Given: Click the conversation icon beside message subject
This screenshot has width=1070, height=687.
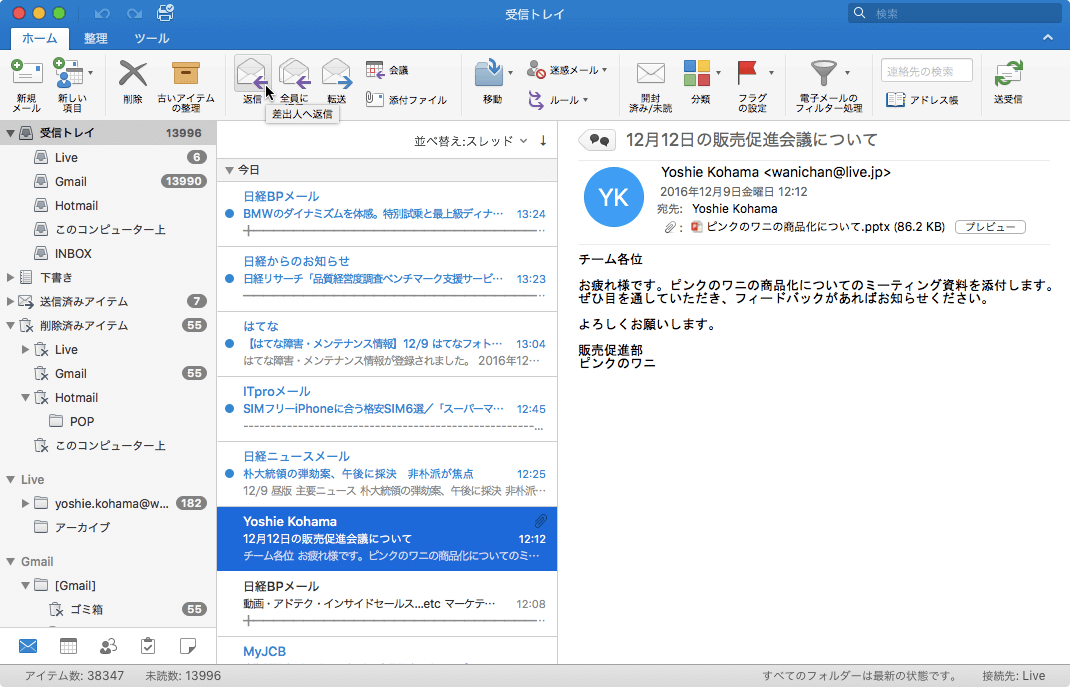Looking at the screenshot, I should [598, 140].
